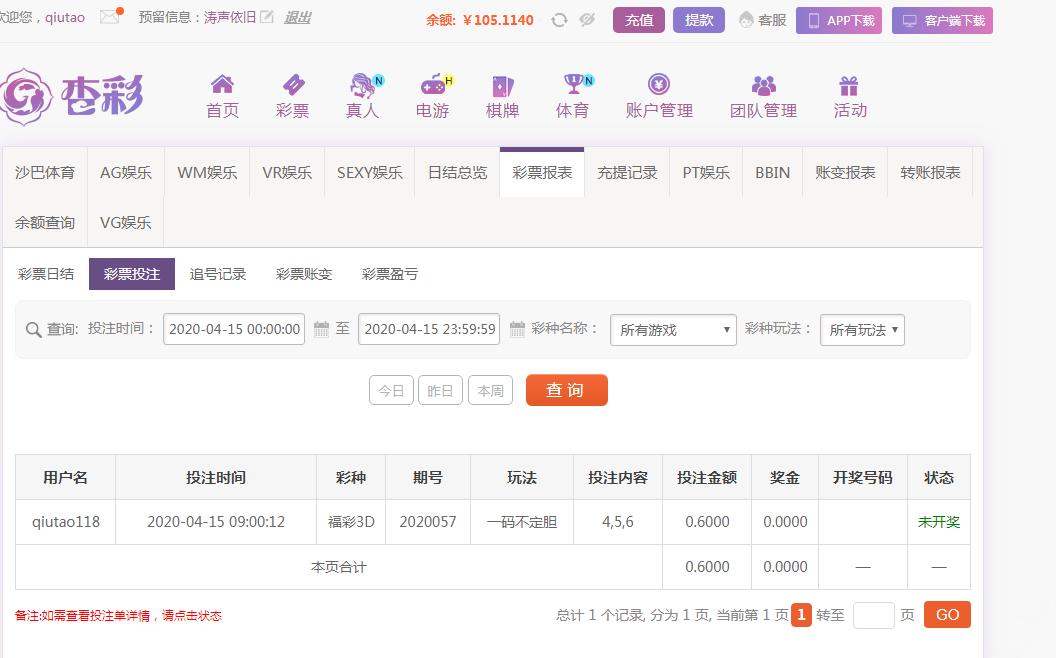
Task: Click the 退出 logout link
Action: tap(297, 17)
